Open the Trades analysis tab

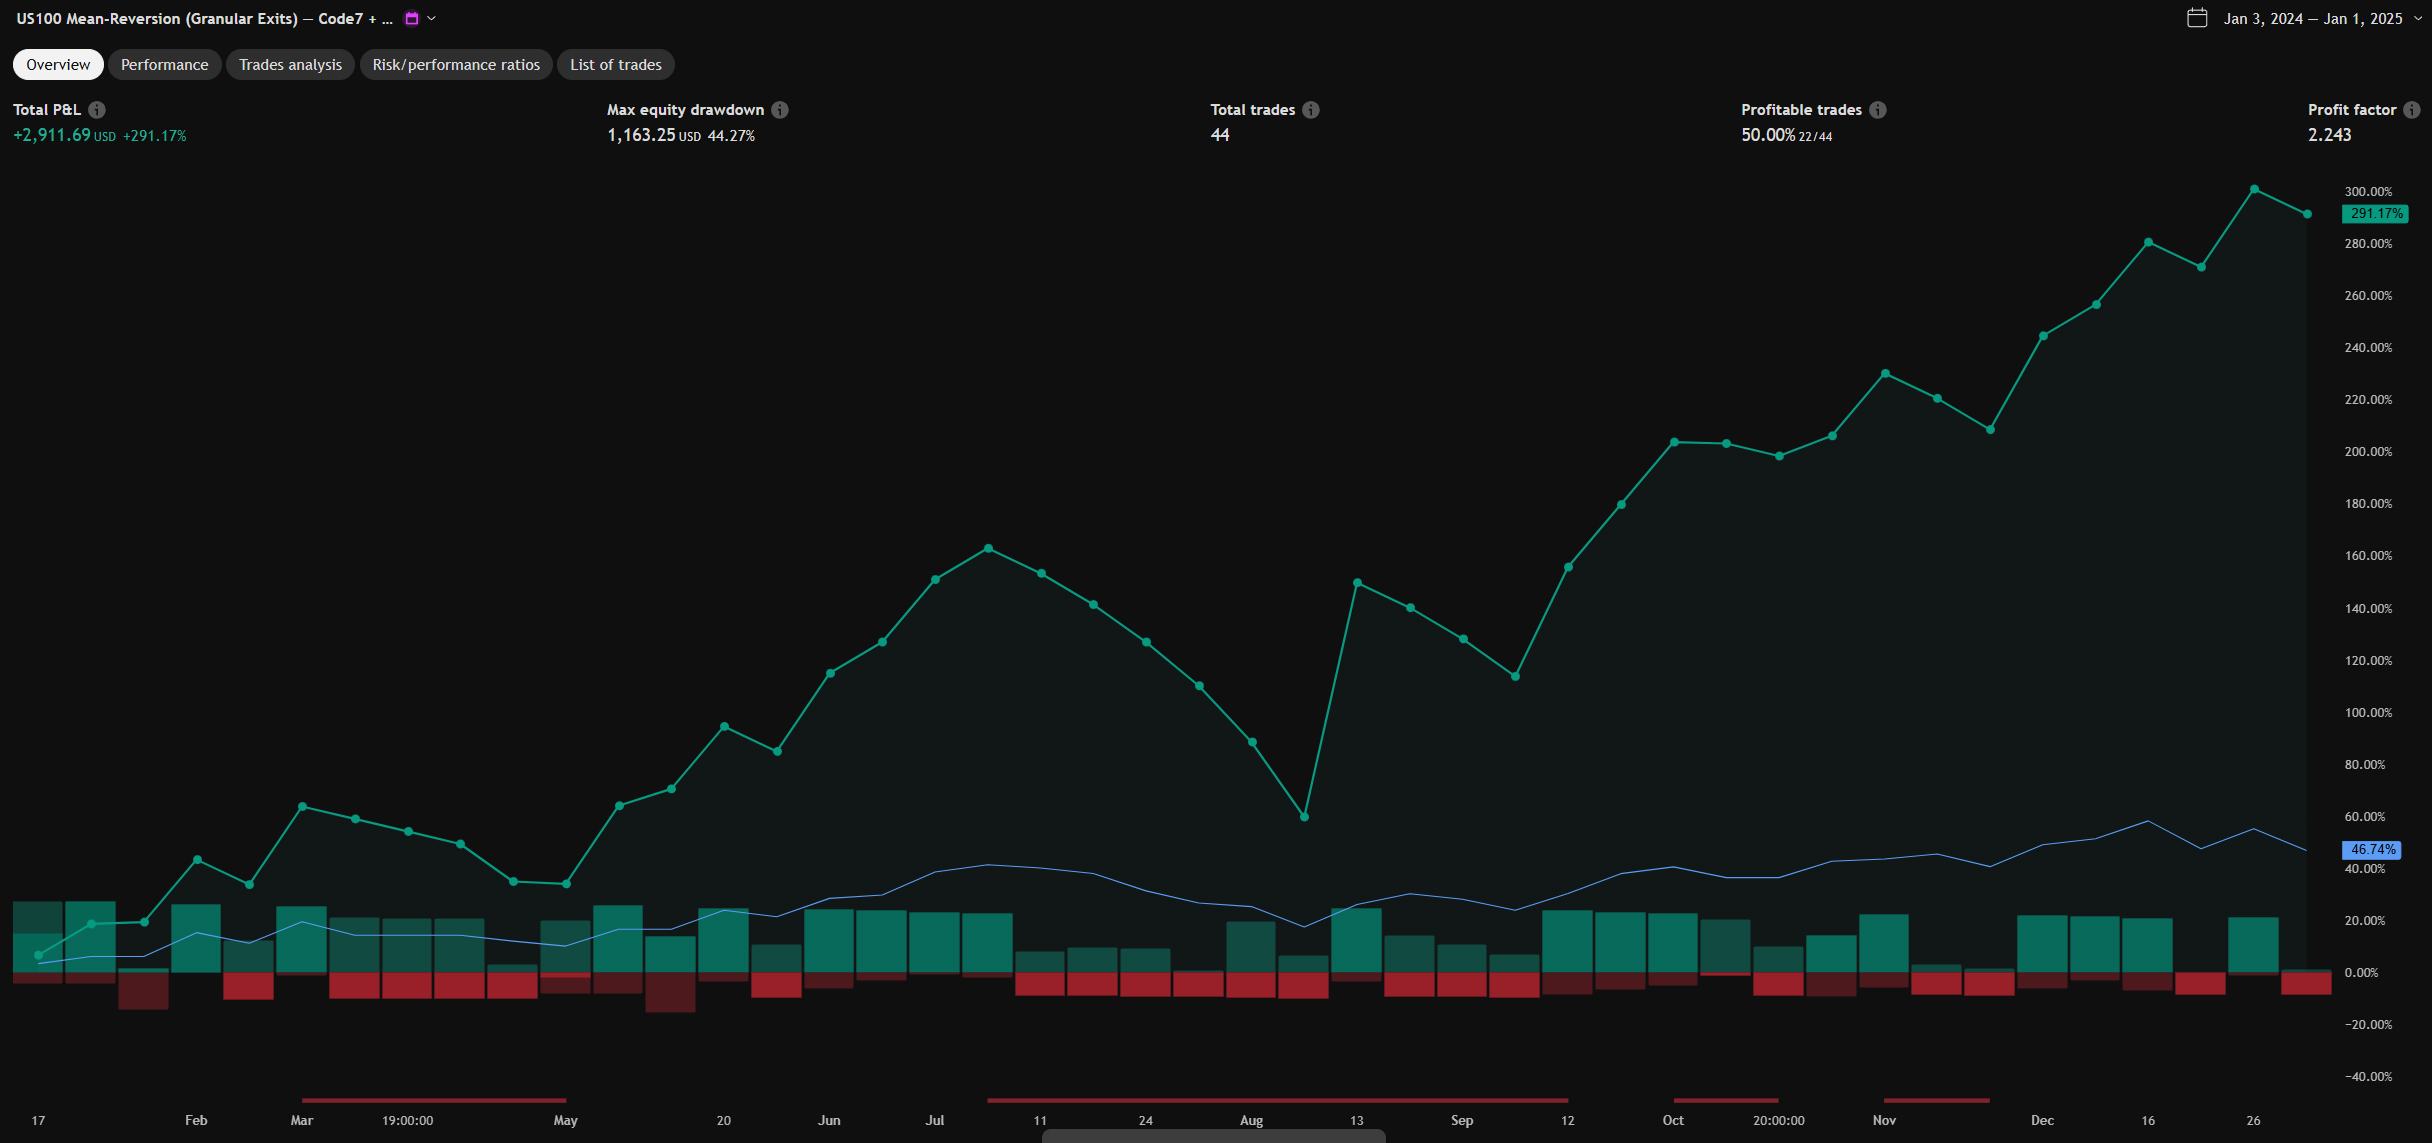[290, 65]
